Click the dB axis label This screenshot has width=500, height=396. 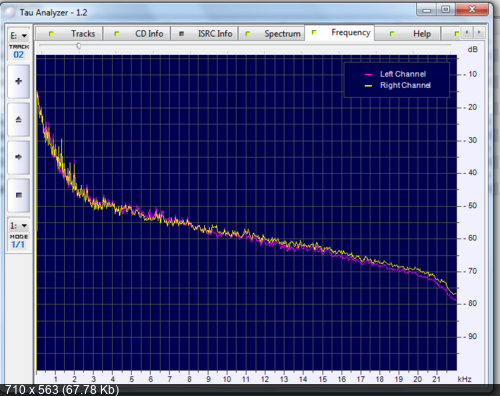click(473, 50)
